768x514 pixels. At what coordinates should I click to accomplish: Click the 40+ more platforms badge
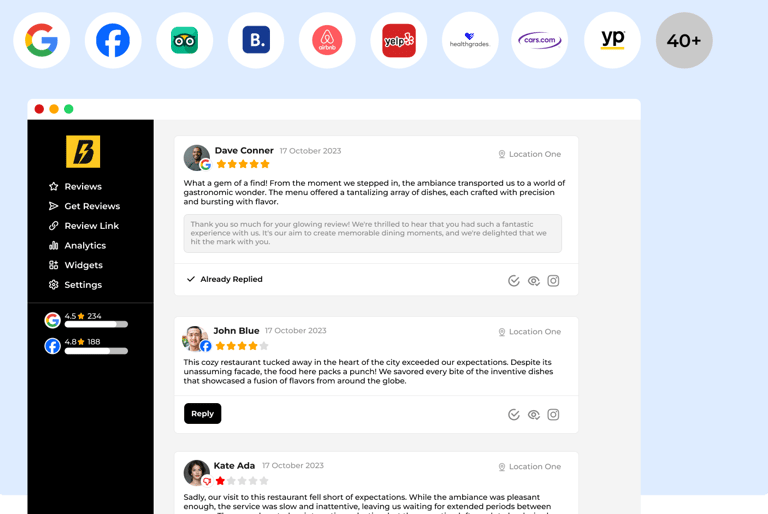pyautogui.click(x=684, y=40)
